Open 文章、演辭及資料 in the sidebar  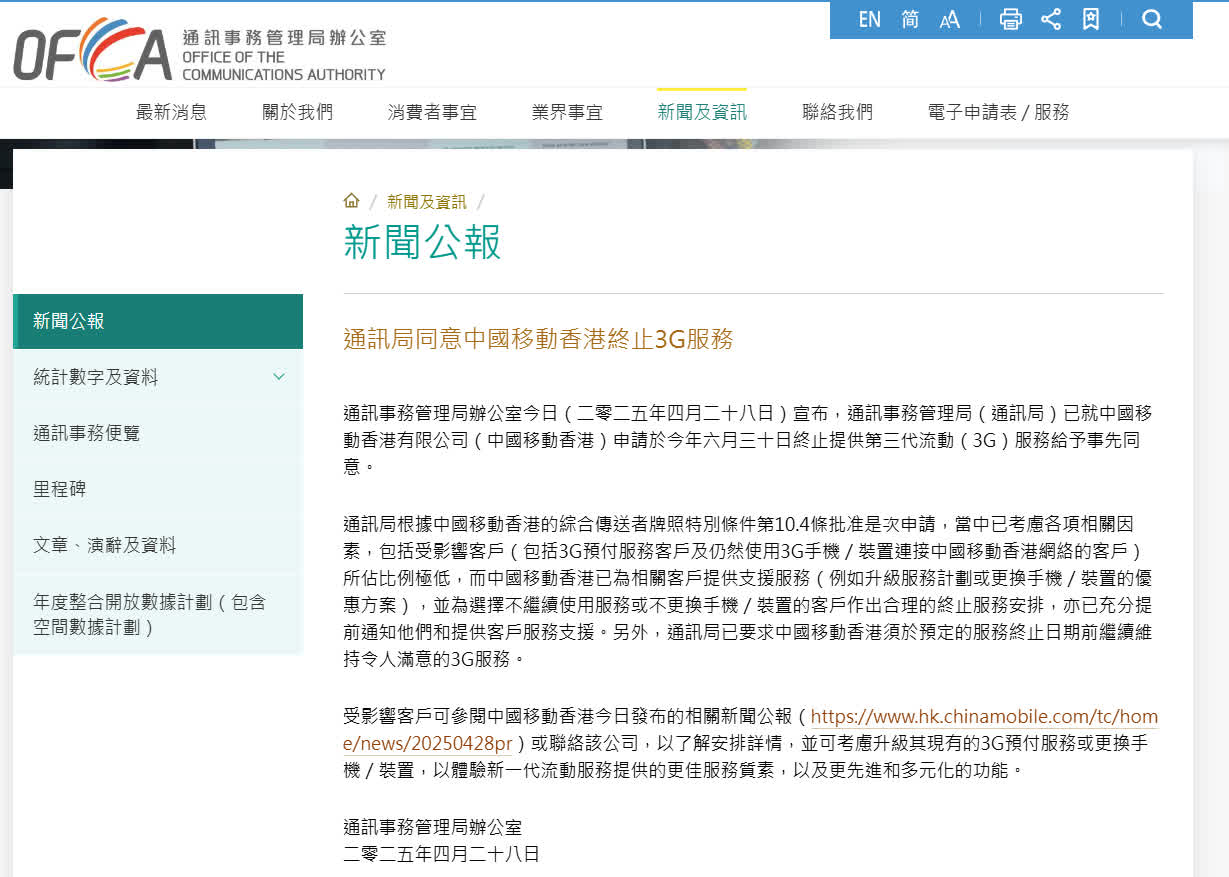(158, 545)
